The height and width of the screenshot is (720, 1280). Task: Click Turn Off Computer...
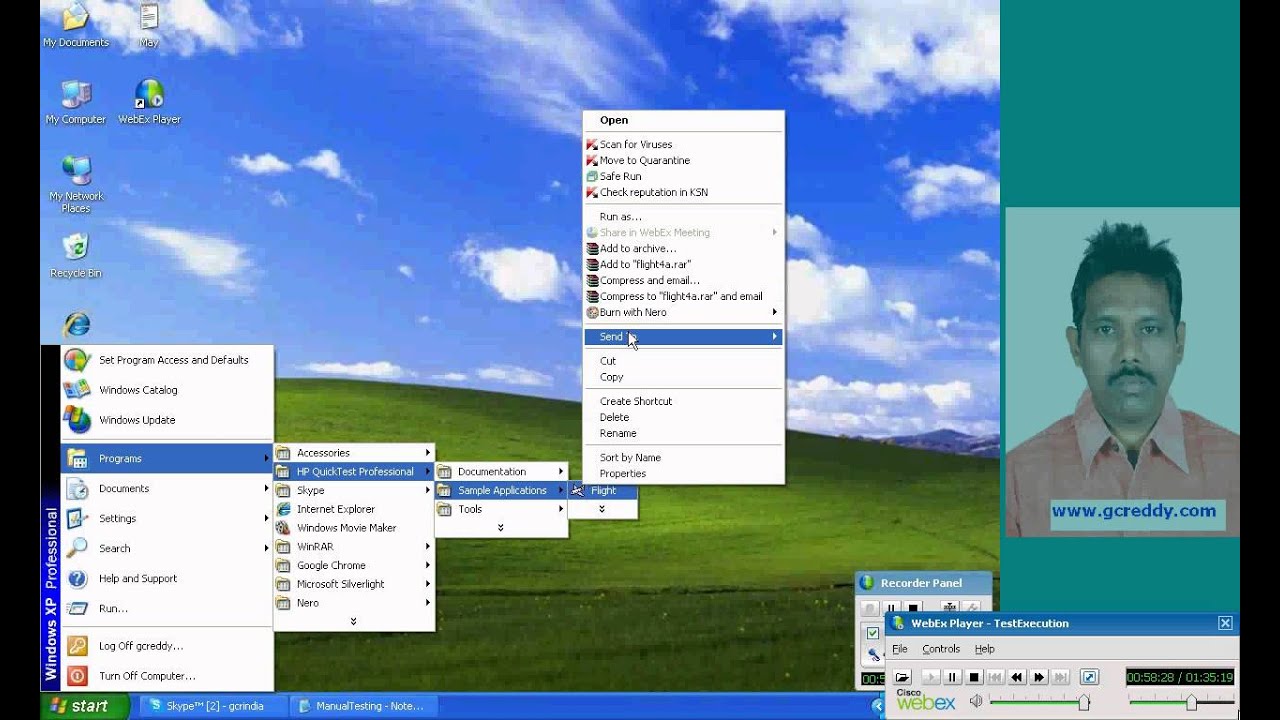coord(167,676)
